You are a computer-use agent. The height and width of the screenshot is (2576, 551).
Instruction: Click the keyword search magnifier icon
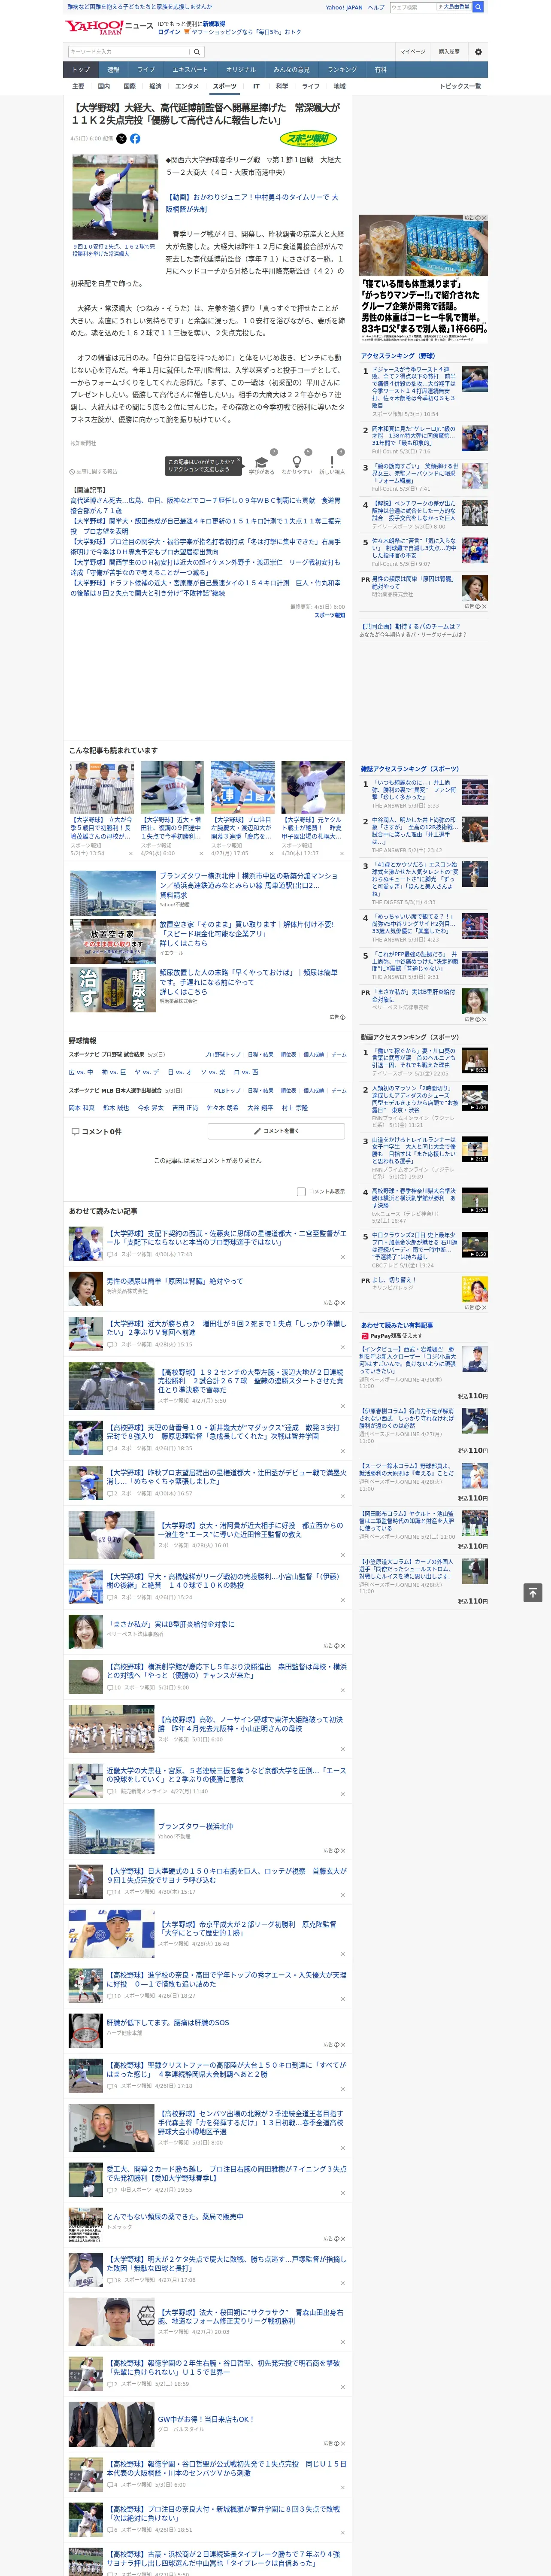(197, 52)
